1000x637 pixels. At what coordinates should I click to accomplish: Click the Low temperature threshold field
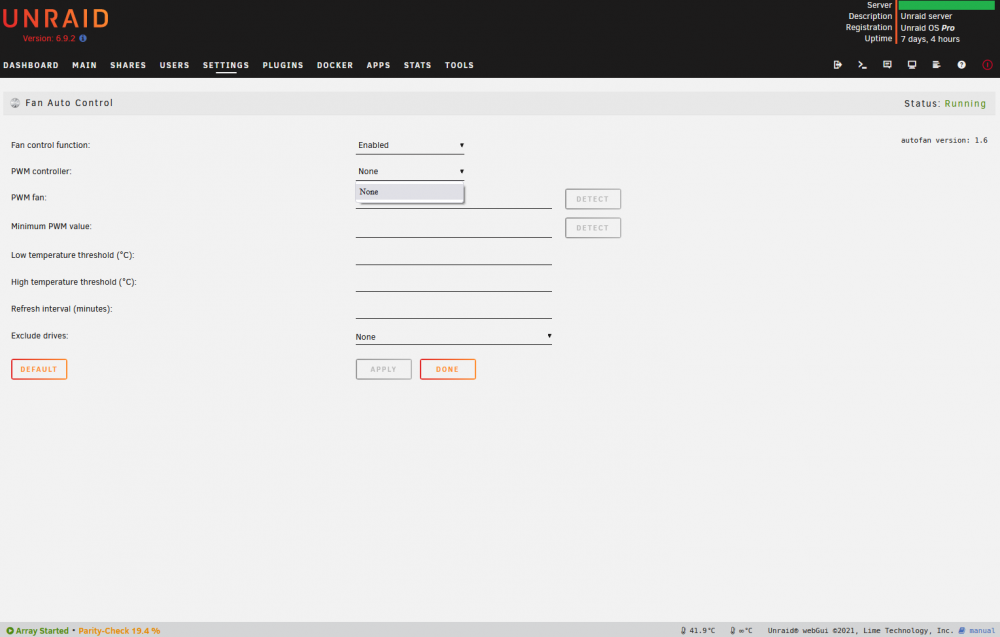point(453,256)
